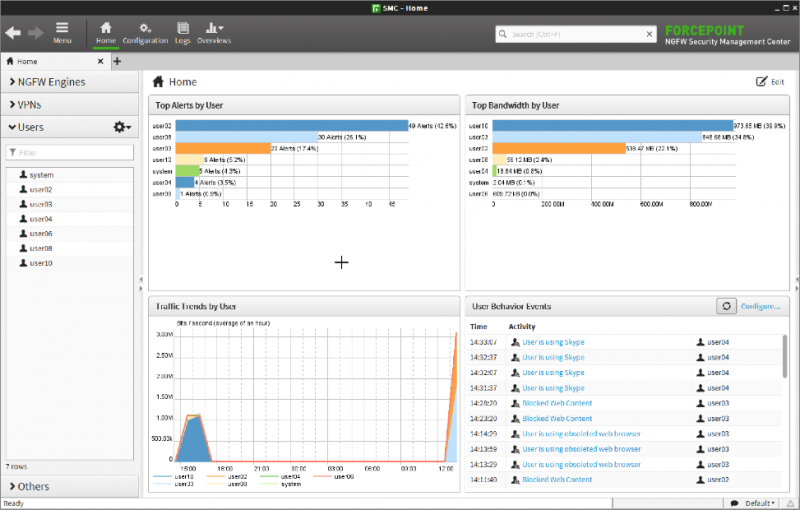The height and width of the screenshot is (510, 800).
Task: Click the Top Alerts by User title
Action: [189, 106]
